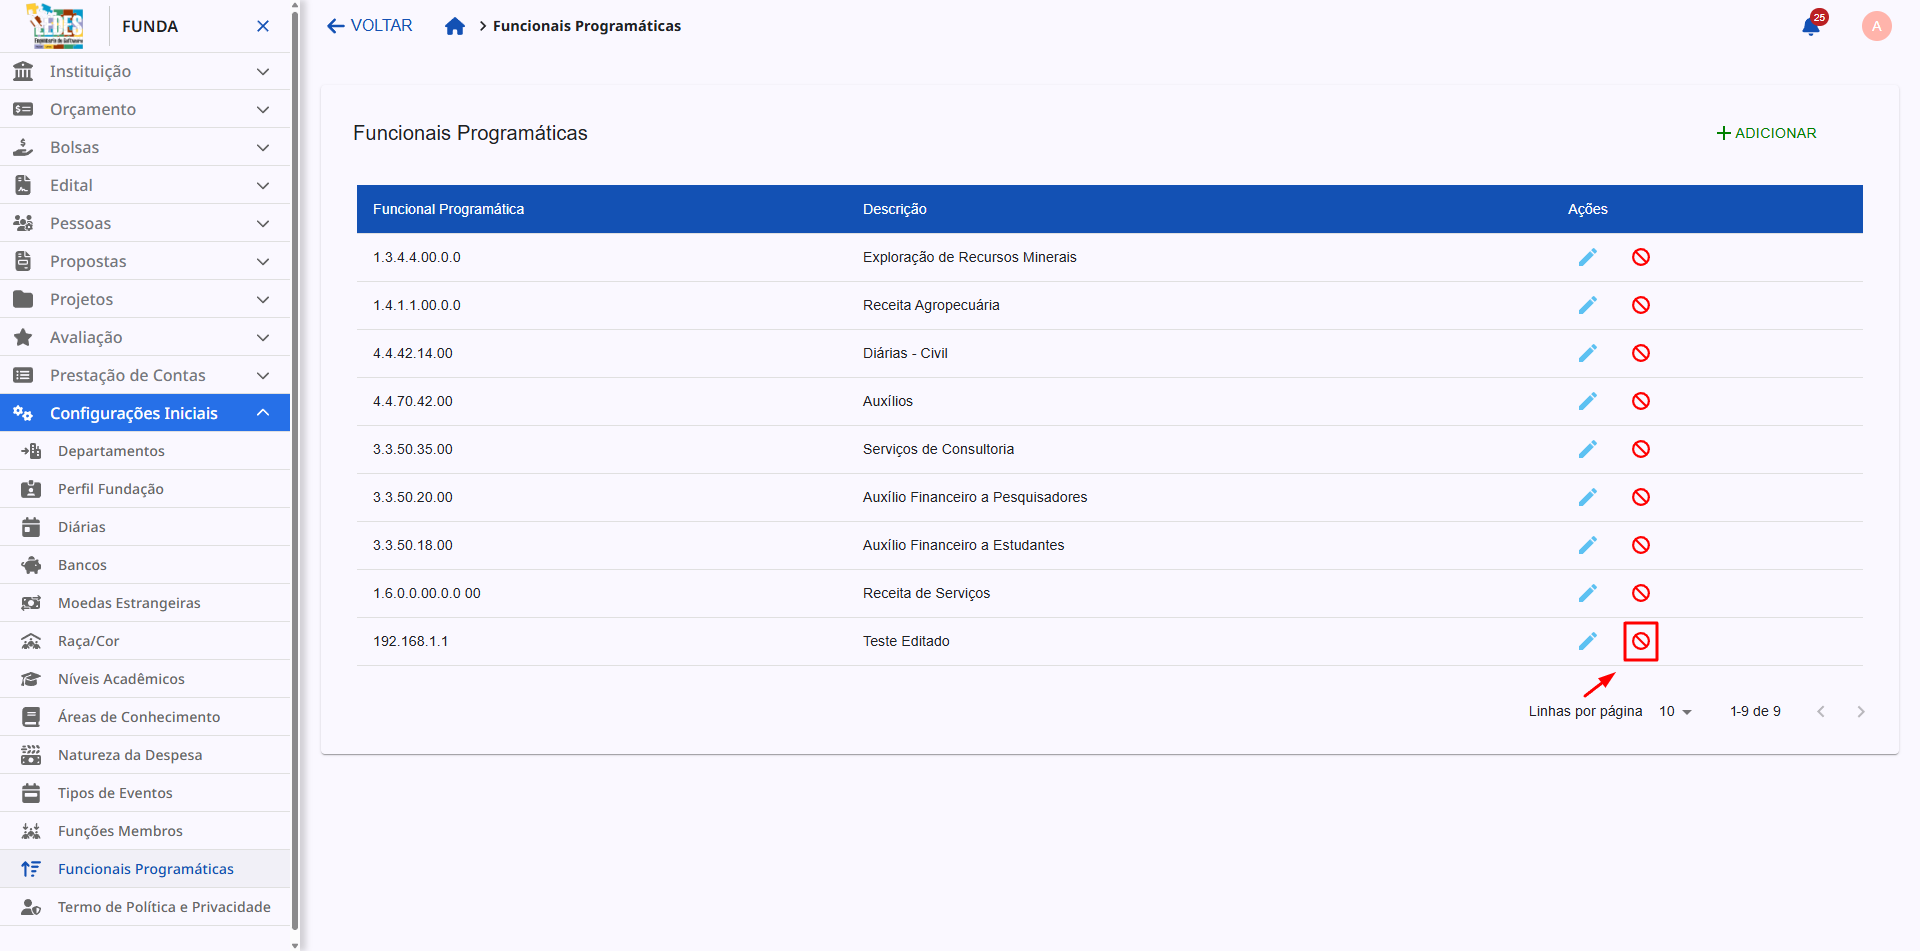Open the Linhas por página dropdown

[x=1676, y=711]
